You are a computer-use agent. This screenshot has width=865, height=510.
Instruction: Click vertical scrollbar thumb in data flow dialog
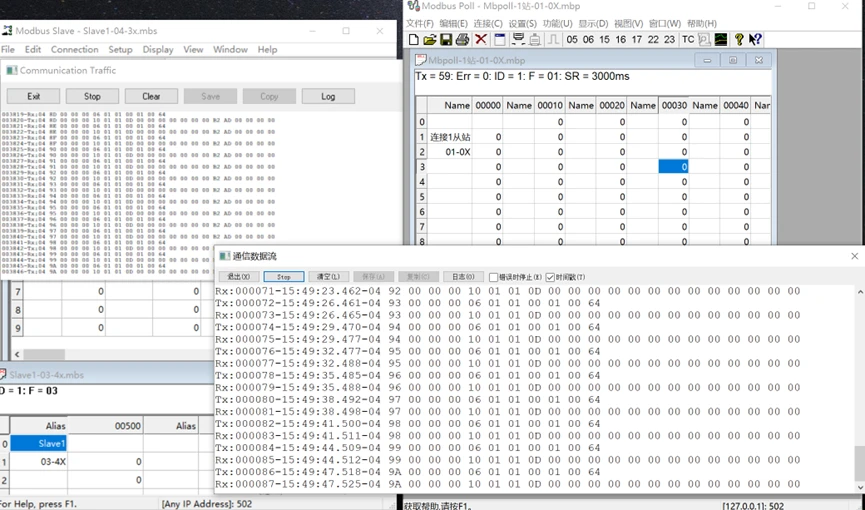pyautogui.click(x=859, y=464)
